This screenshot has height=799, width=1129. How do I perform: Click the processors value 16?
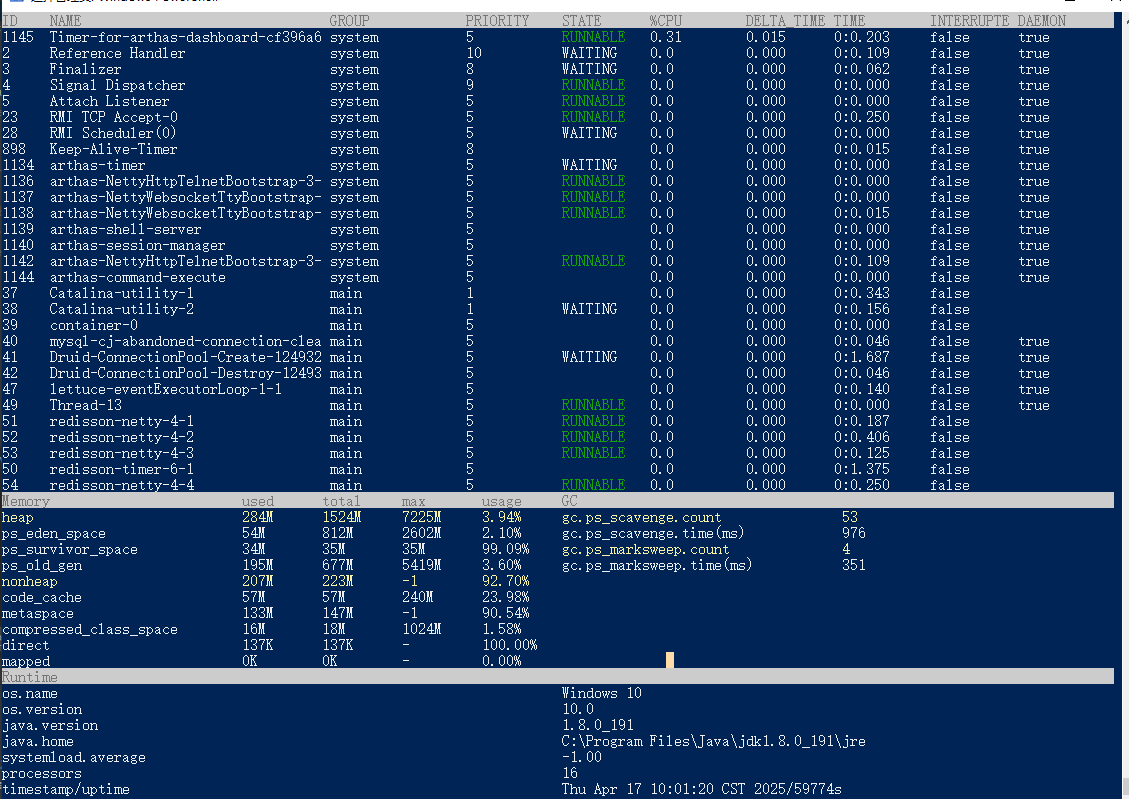570,773
